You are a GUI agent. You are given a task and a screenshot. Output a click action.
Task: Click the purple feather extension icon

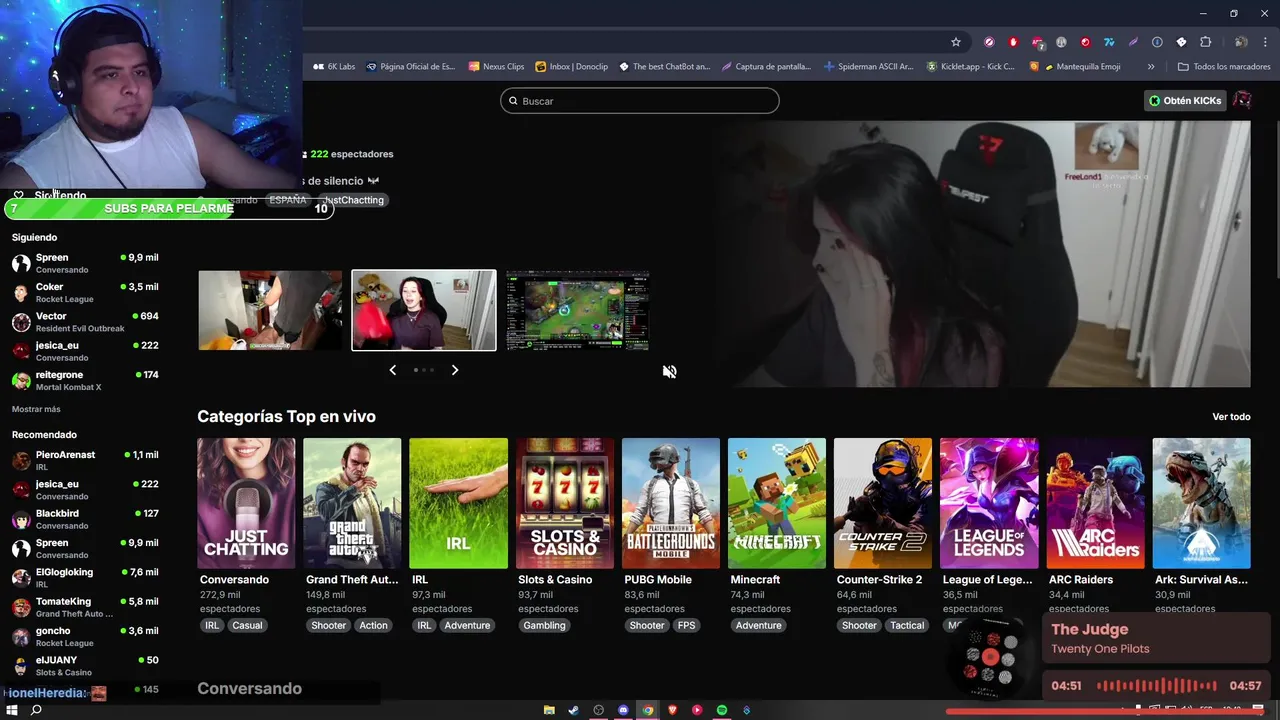click(1133, 42)
